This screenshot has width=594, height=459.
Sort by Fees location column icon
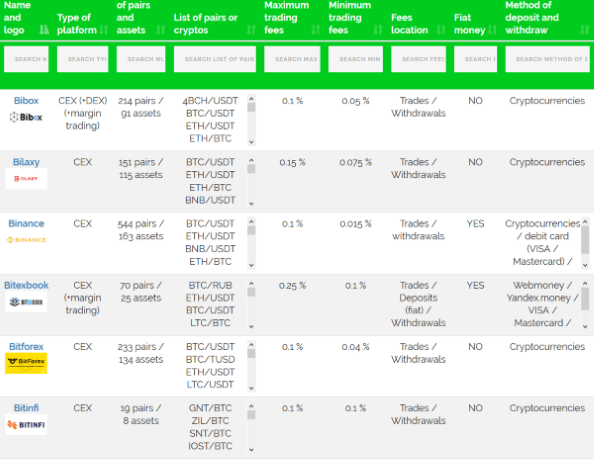[441, 30]
